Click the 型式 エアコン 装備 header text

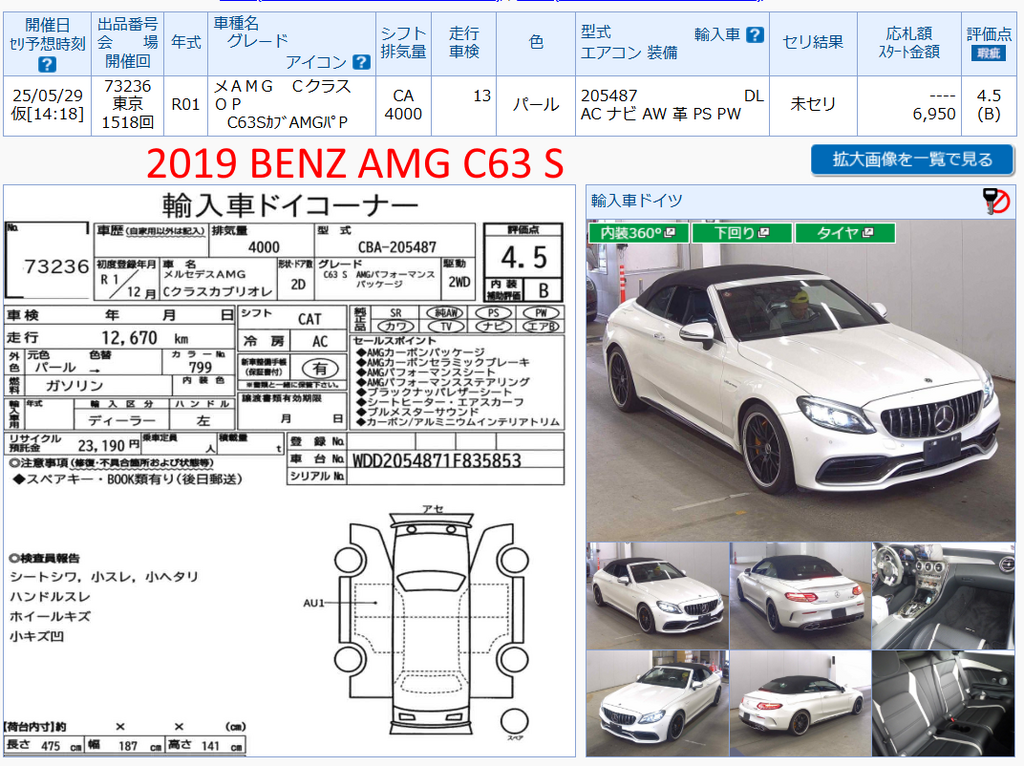tap(629, 42)
